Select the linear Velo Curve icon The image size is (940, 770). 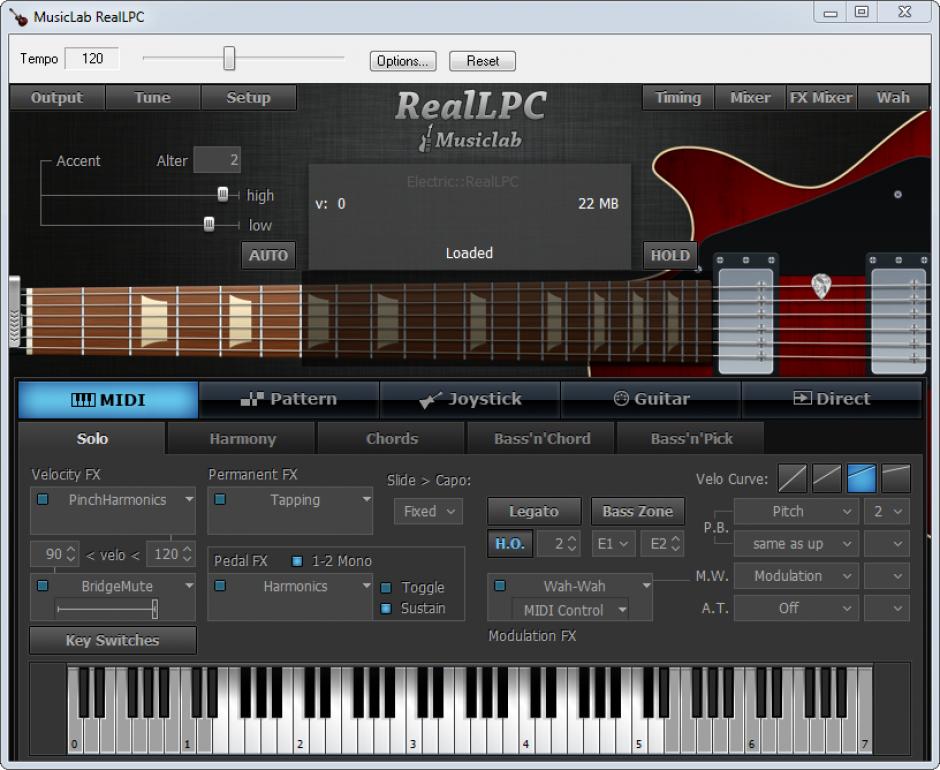[792, 479]
